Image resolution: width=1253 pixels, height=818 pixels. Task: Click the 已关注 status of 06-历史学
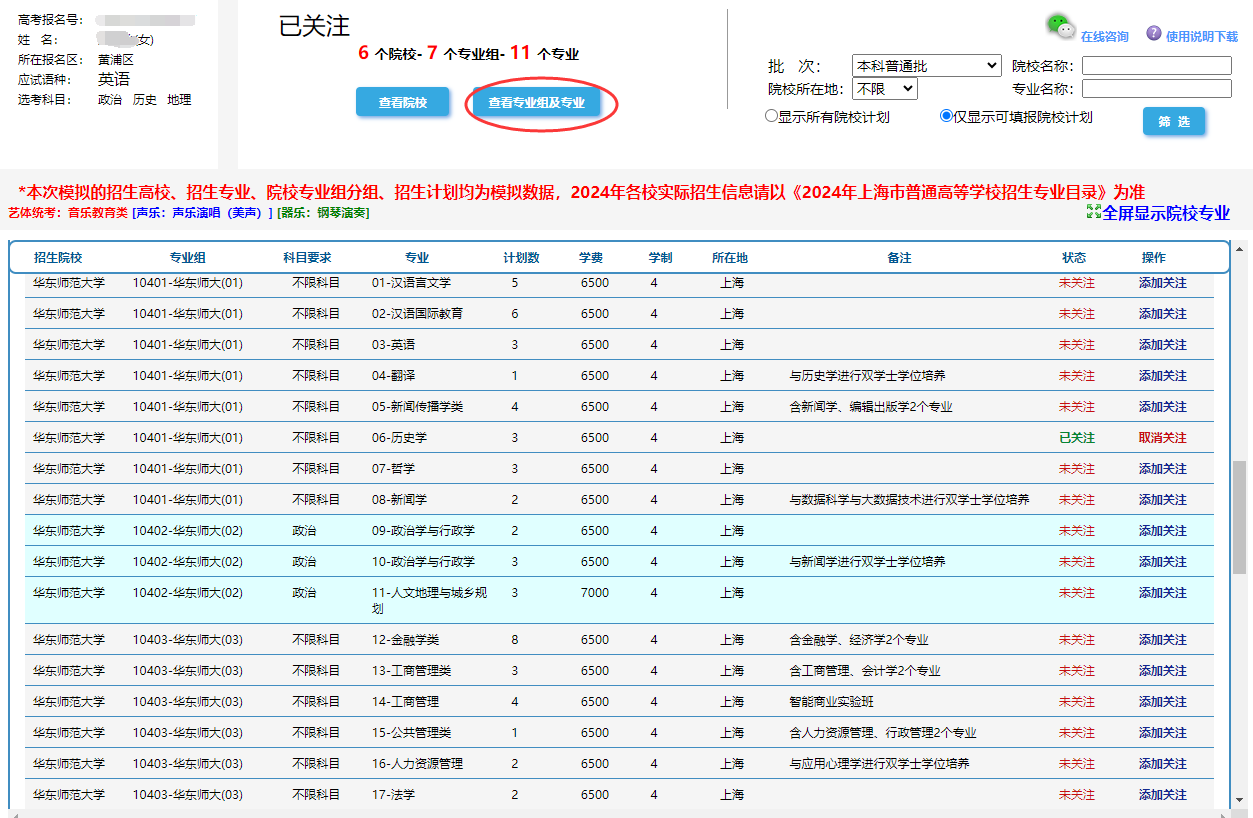1077,438
